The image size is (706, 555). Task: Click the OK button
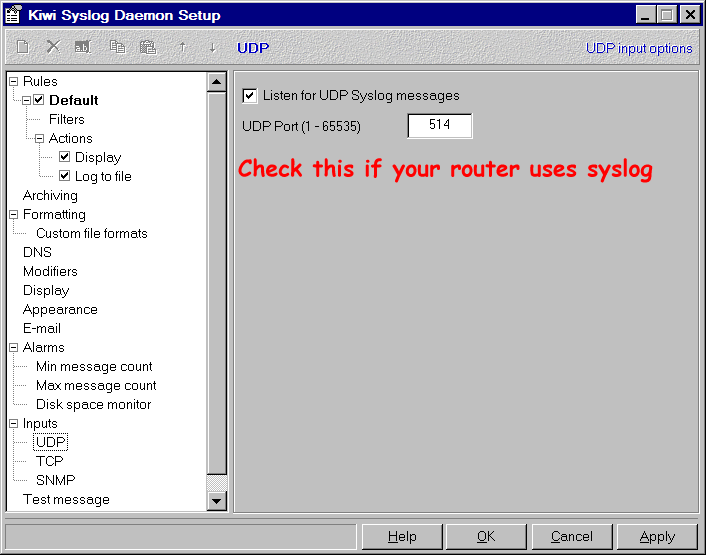pyautogui.click(x=486, y=537)
